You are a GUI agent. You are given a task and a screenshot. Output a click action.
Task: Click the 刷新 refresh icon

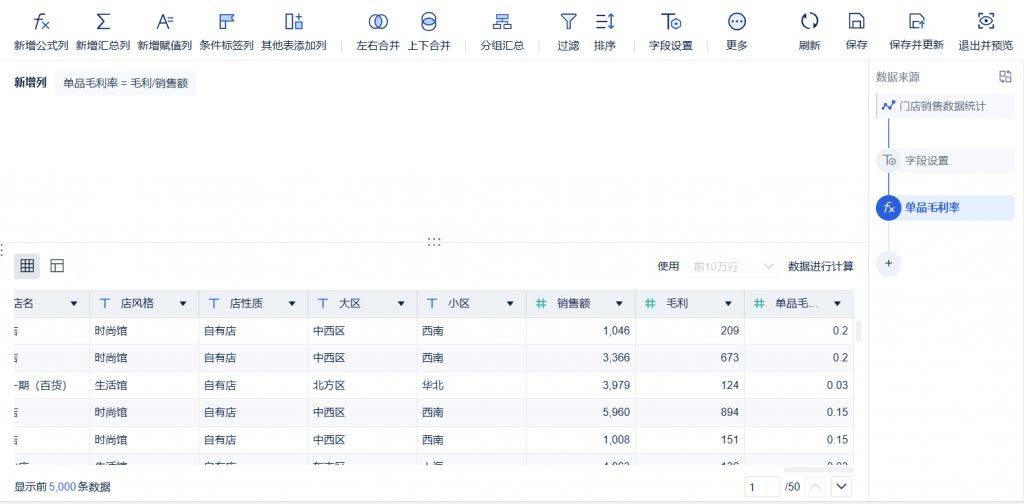[x=809, y=22]
